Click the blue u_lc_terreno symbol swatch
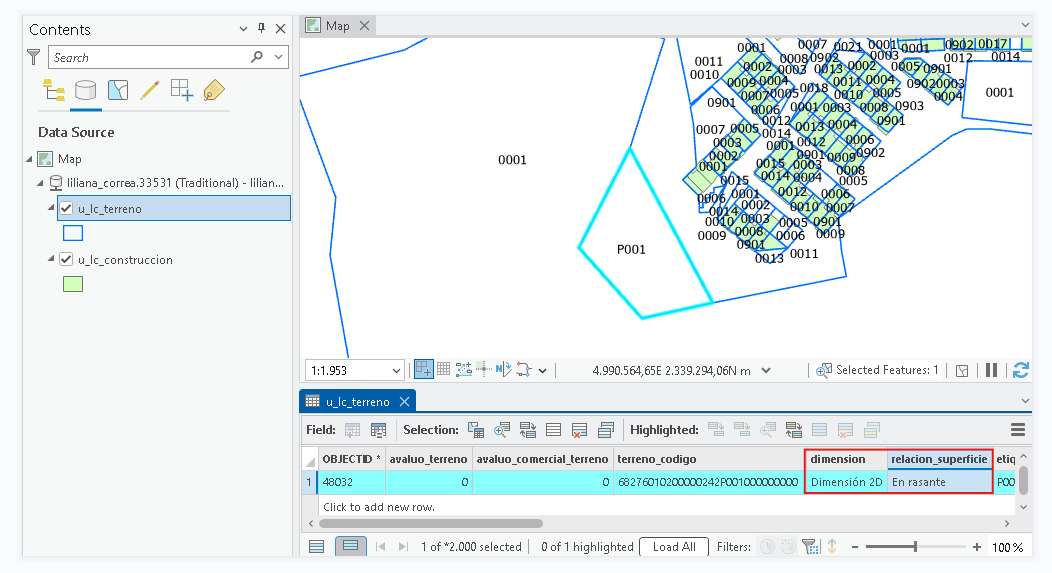 click(72, 233)
